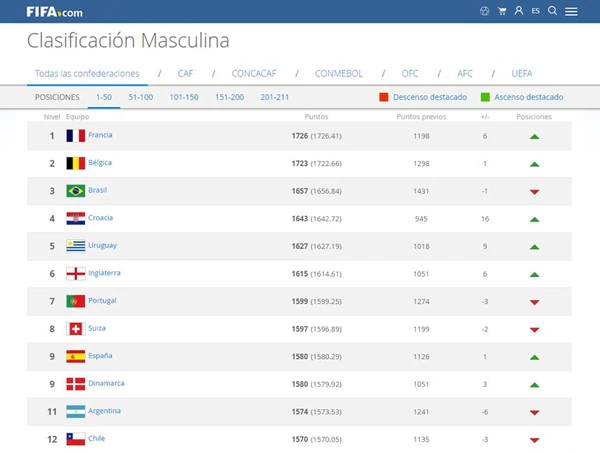600x453 pixels.
Task: Open the Suiza team link
Action: (97, 328)
